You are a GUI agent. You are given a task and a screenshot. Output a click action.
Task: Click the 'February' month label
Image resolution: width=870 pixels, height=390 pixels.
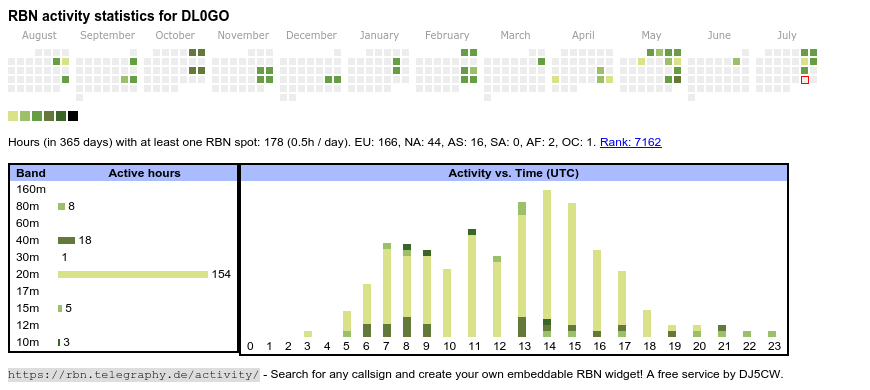tap(447, 36)
